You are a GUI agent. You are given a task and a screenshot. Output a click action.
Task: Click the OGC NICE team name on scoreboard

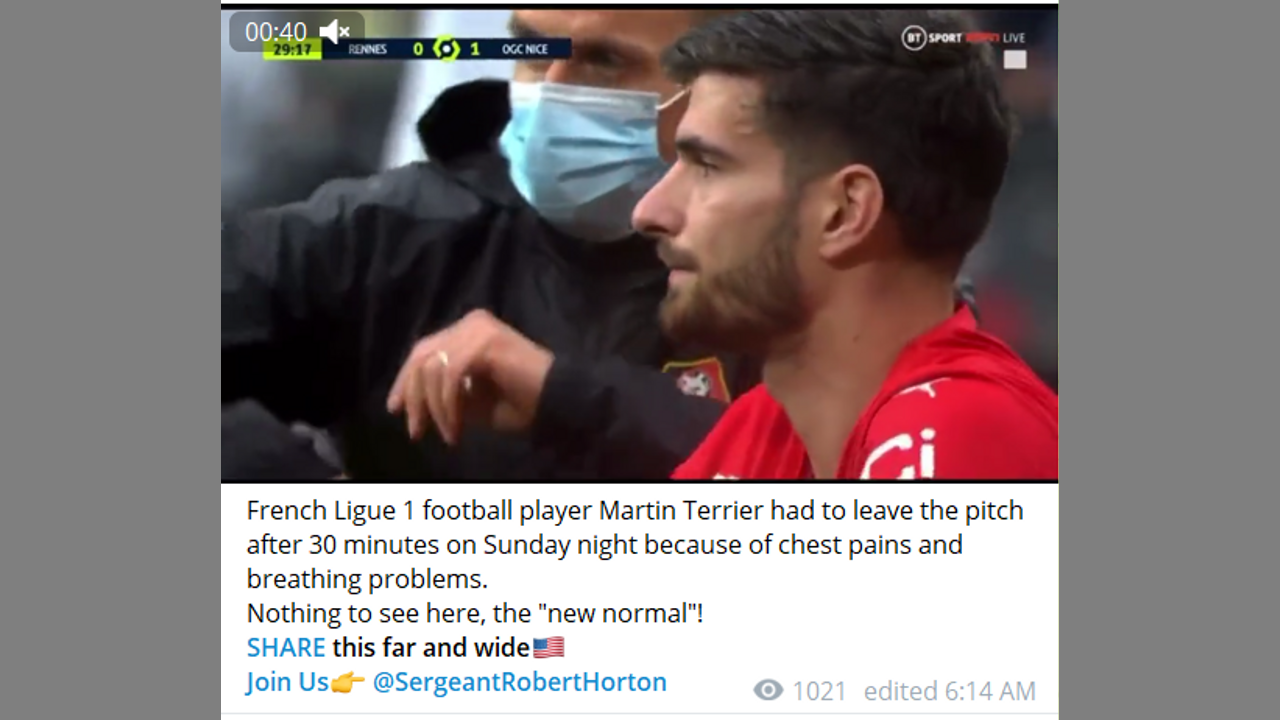coord(524,49)
